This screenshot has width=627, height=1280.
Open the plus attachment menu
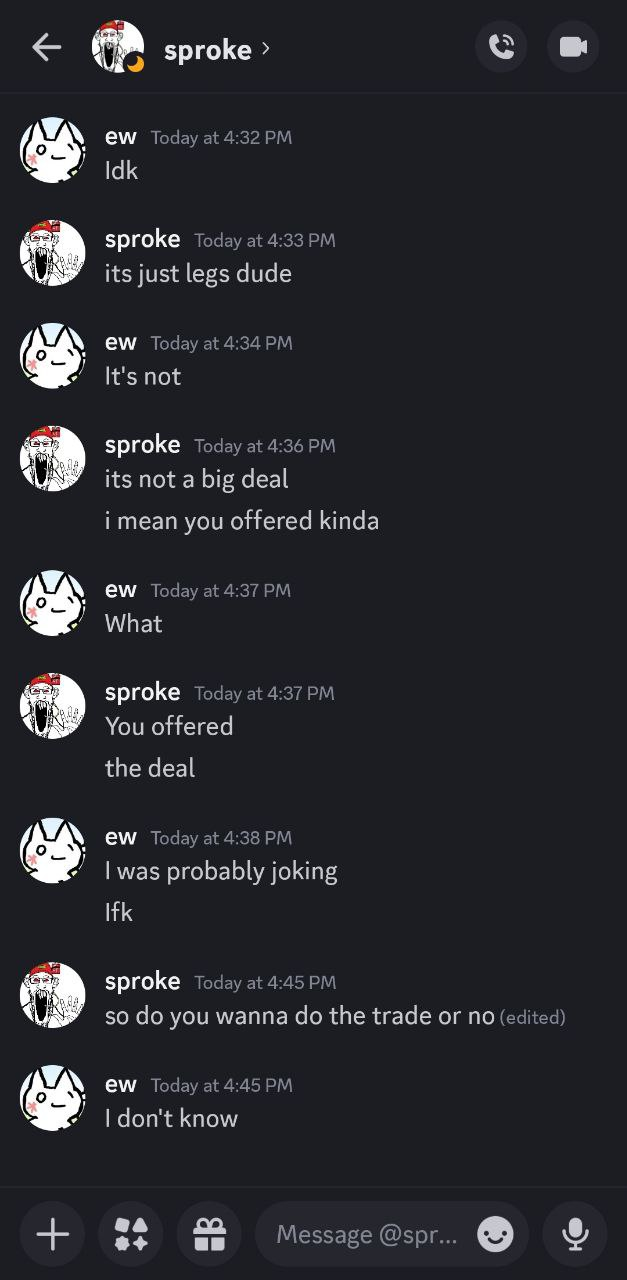[x=53, y=1235]
